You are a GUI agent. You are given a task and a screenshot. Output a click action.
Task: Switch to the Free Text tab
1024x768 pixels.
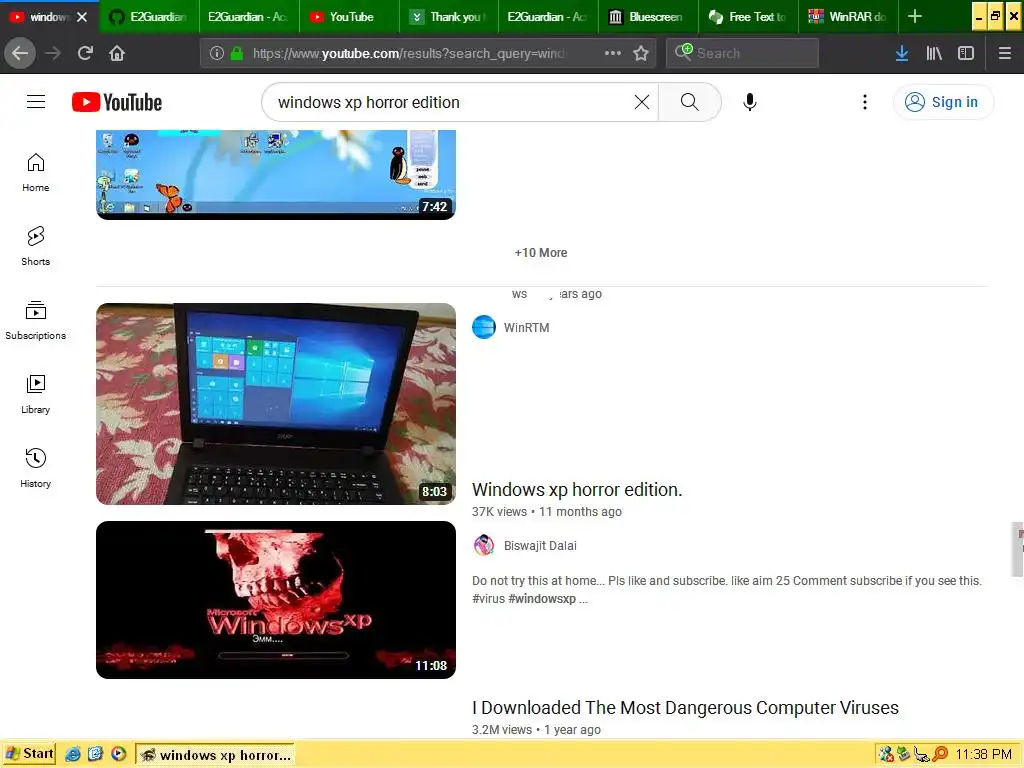pyautogui.click(x=748, y=16)
